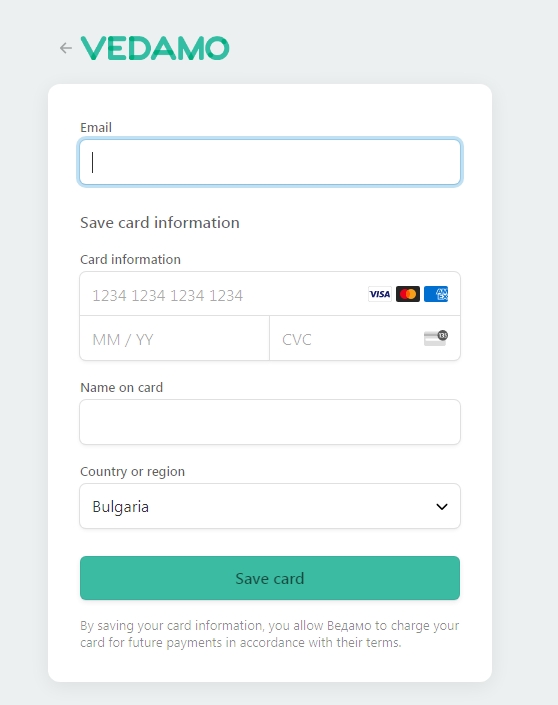Click the Name on card label
This screenshot has height=705, width=558.
[x=121, y=388]
